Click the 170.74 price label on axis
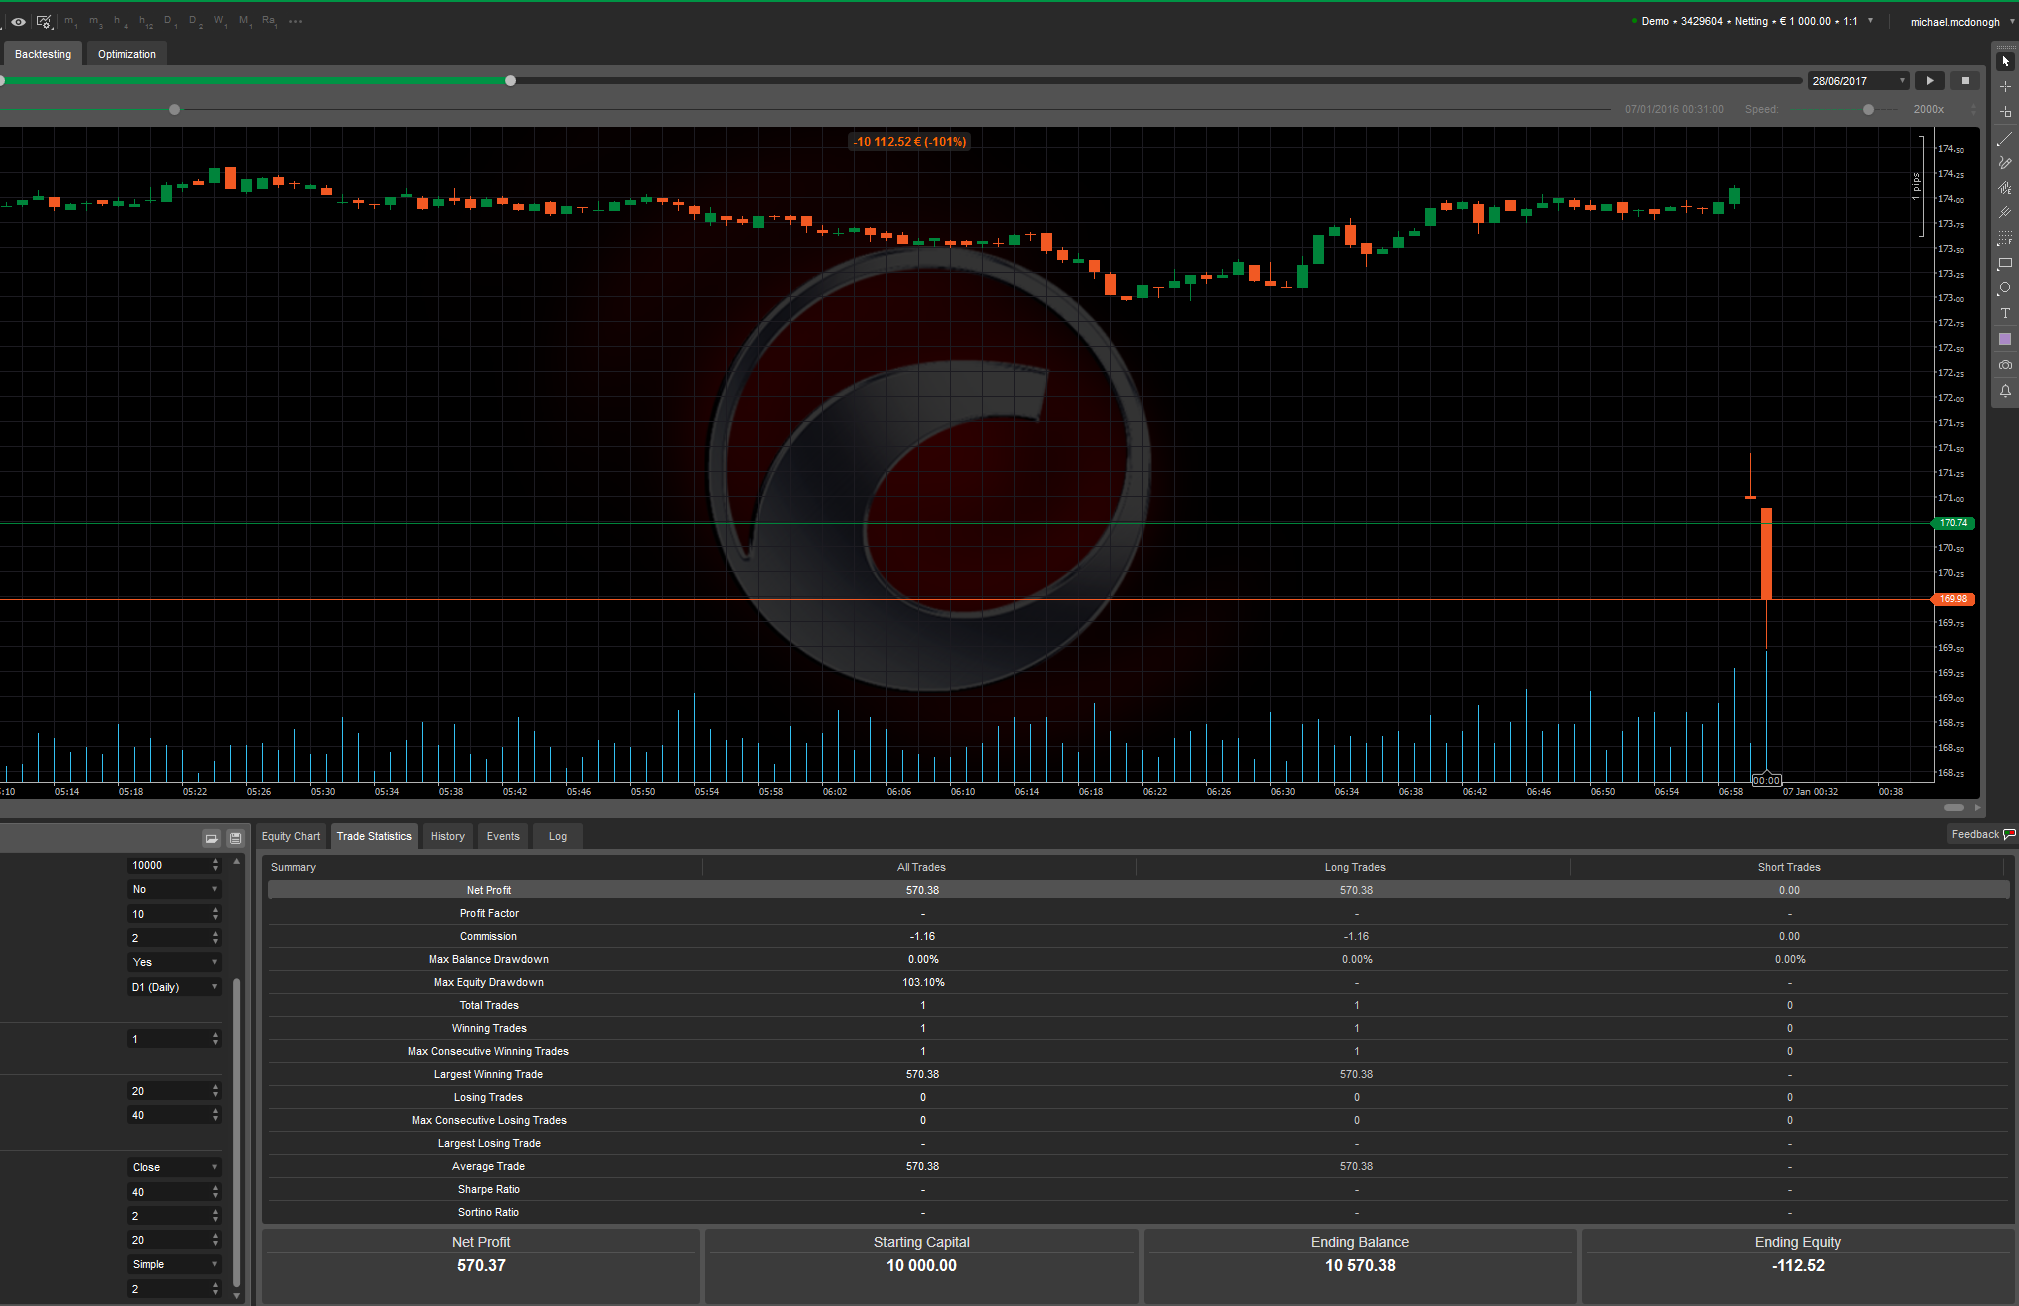This screenshot has height=1306, width=2019. click(1952, 523)
